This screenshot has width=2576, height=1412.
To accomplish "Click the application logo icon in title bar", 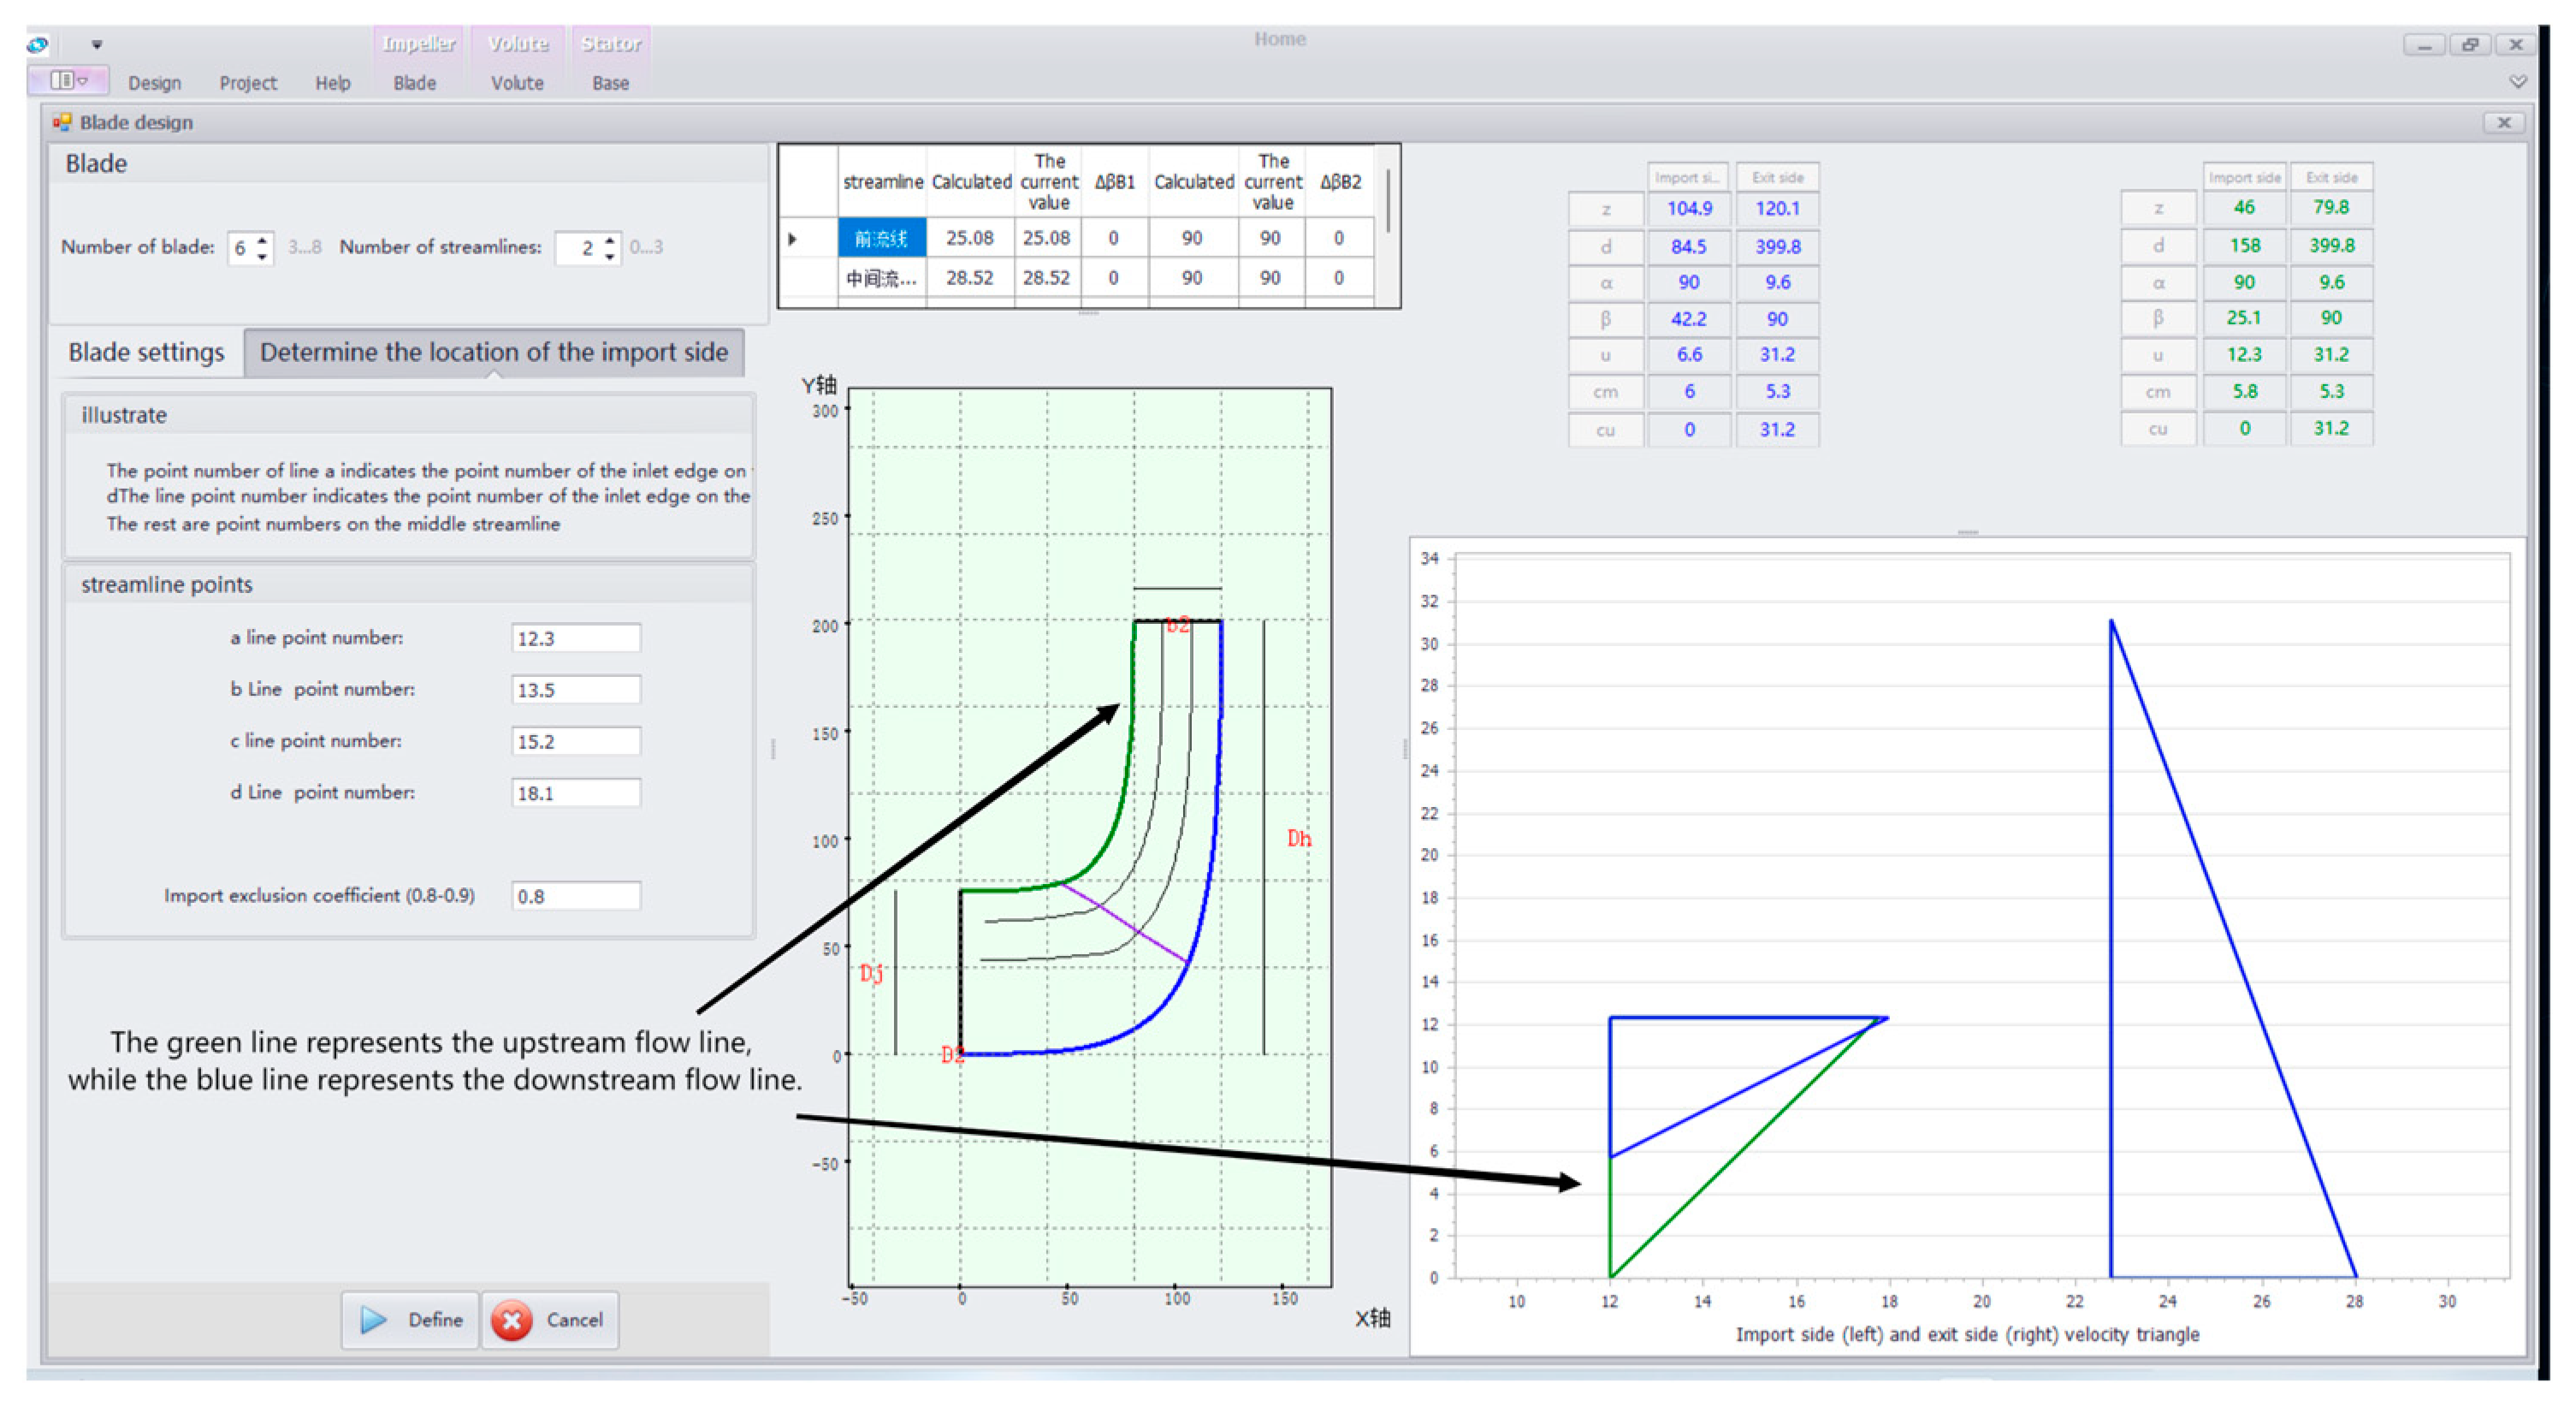I will click(38, 44).
